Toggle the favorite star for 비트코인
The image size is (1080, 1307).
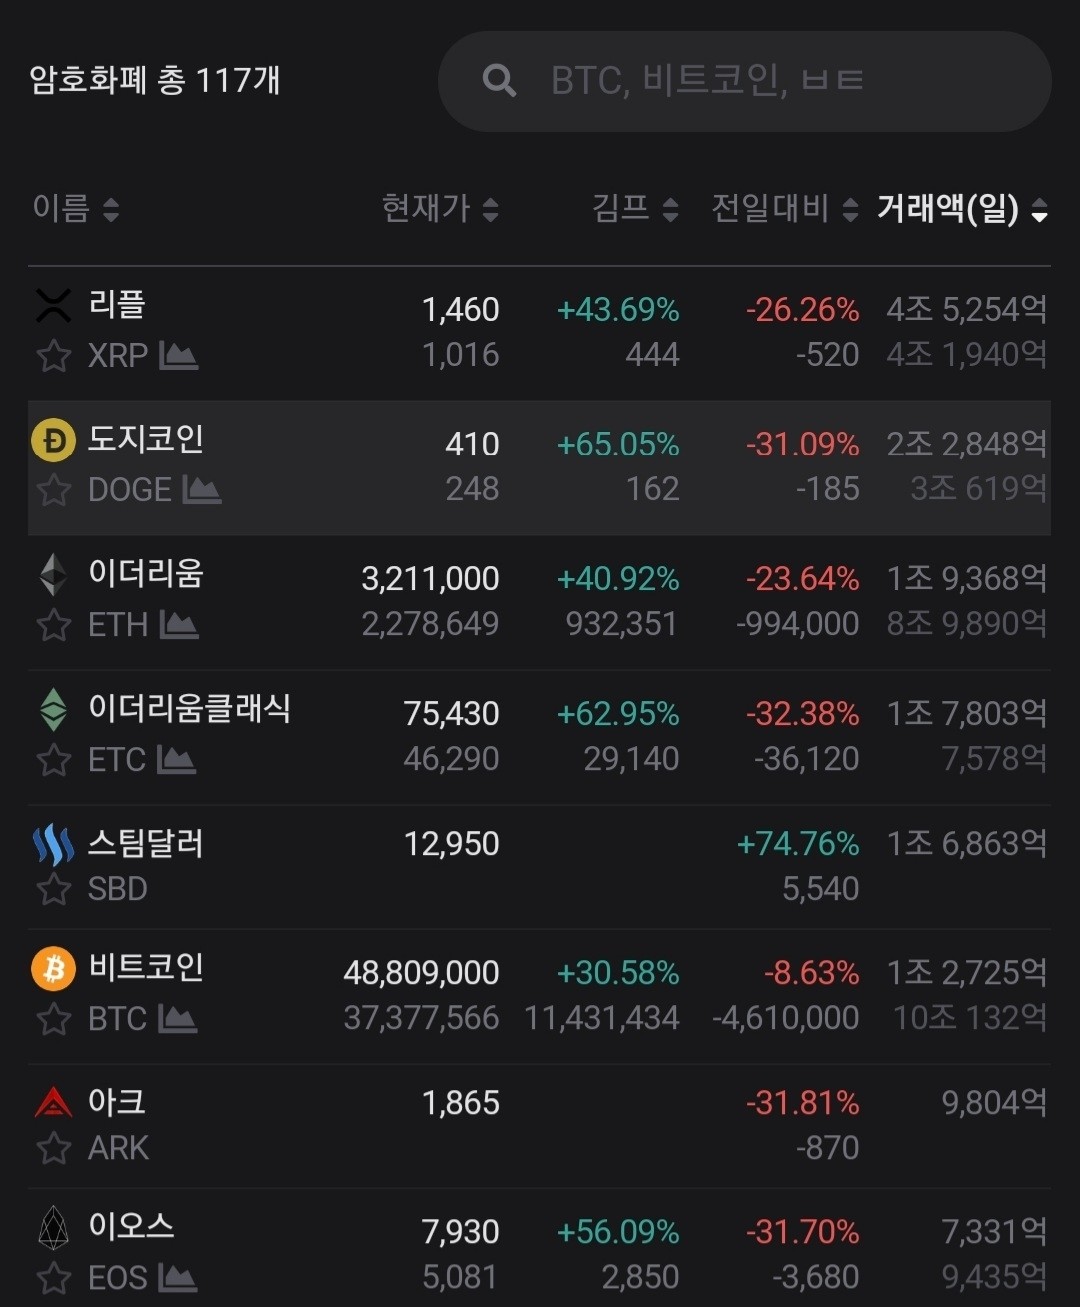[53, 1019]
